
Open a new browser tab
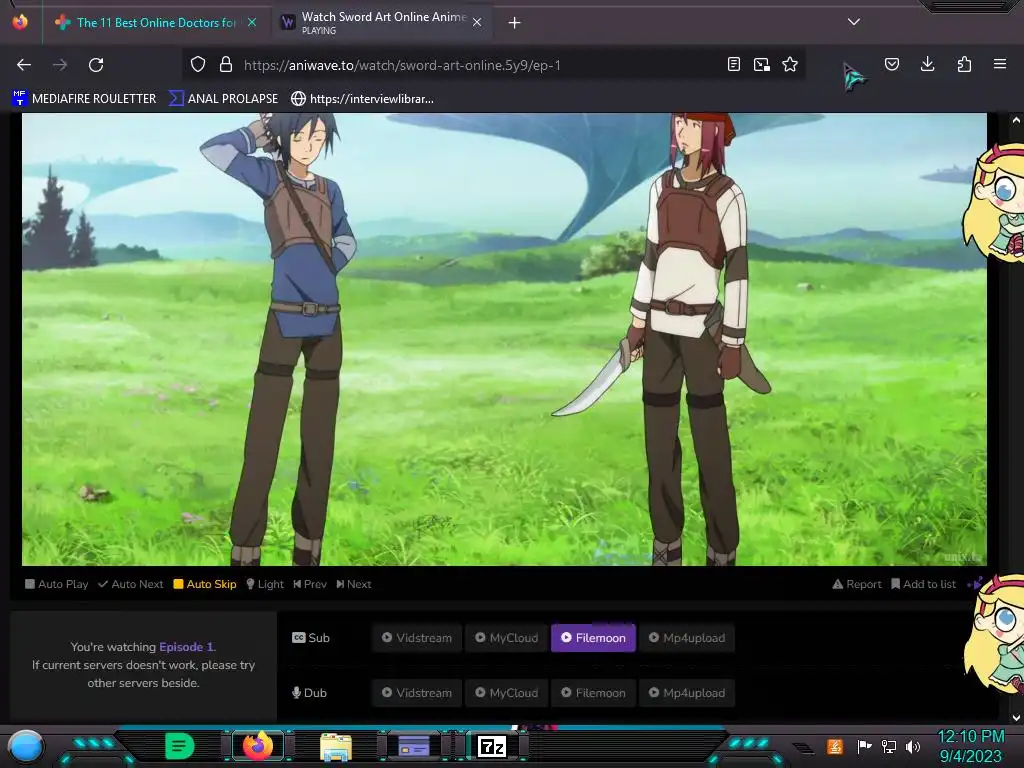click(x=515, y=23)
